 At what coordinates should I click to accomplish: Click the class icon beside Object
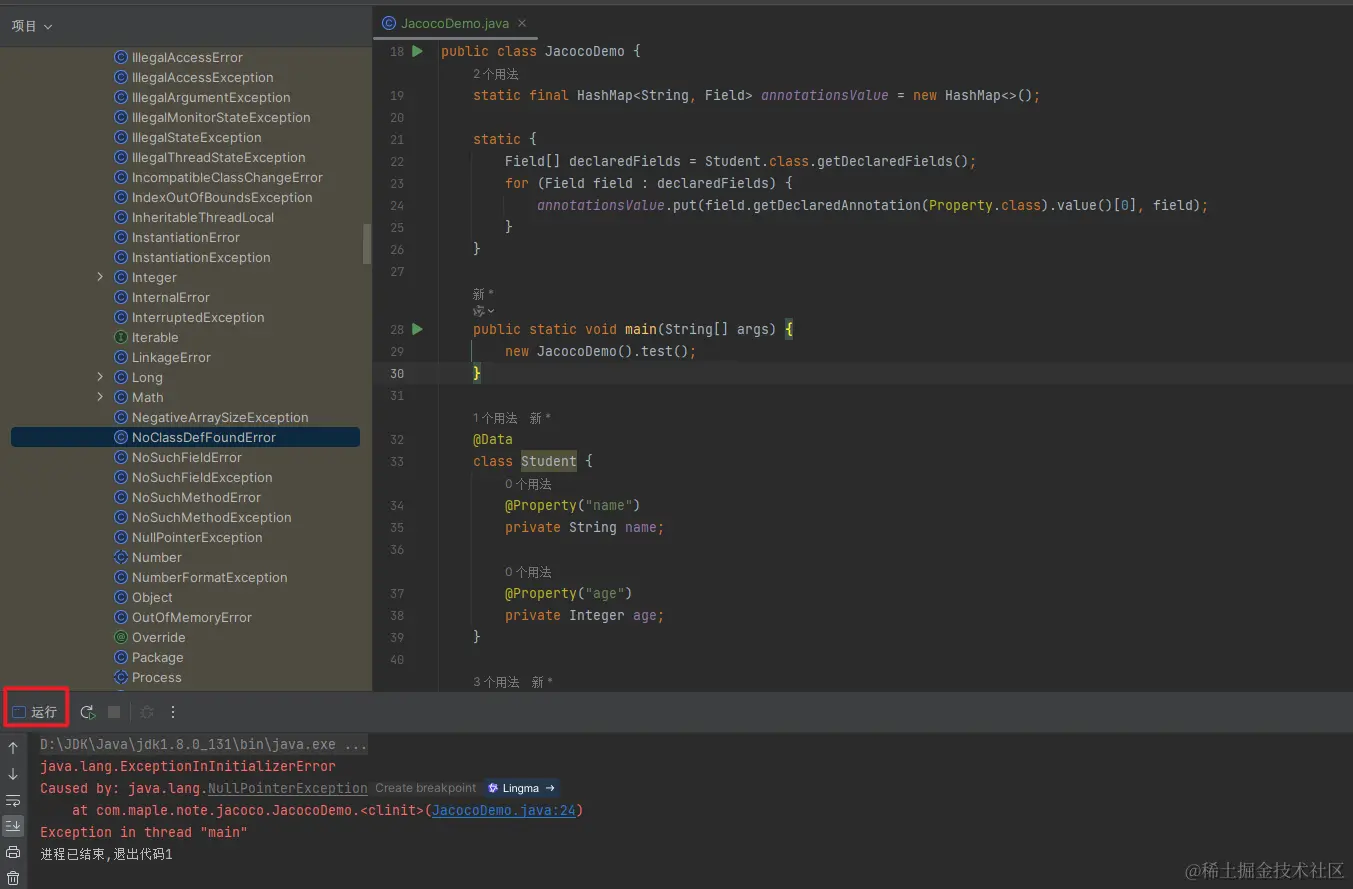coord(121,598)
